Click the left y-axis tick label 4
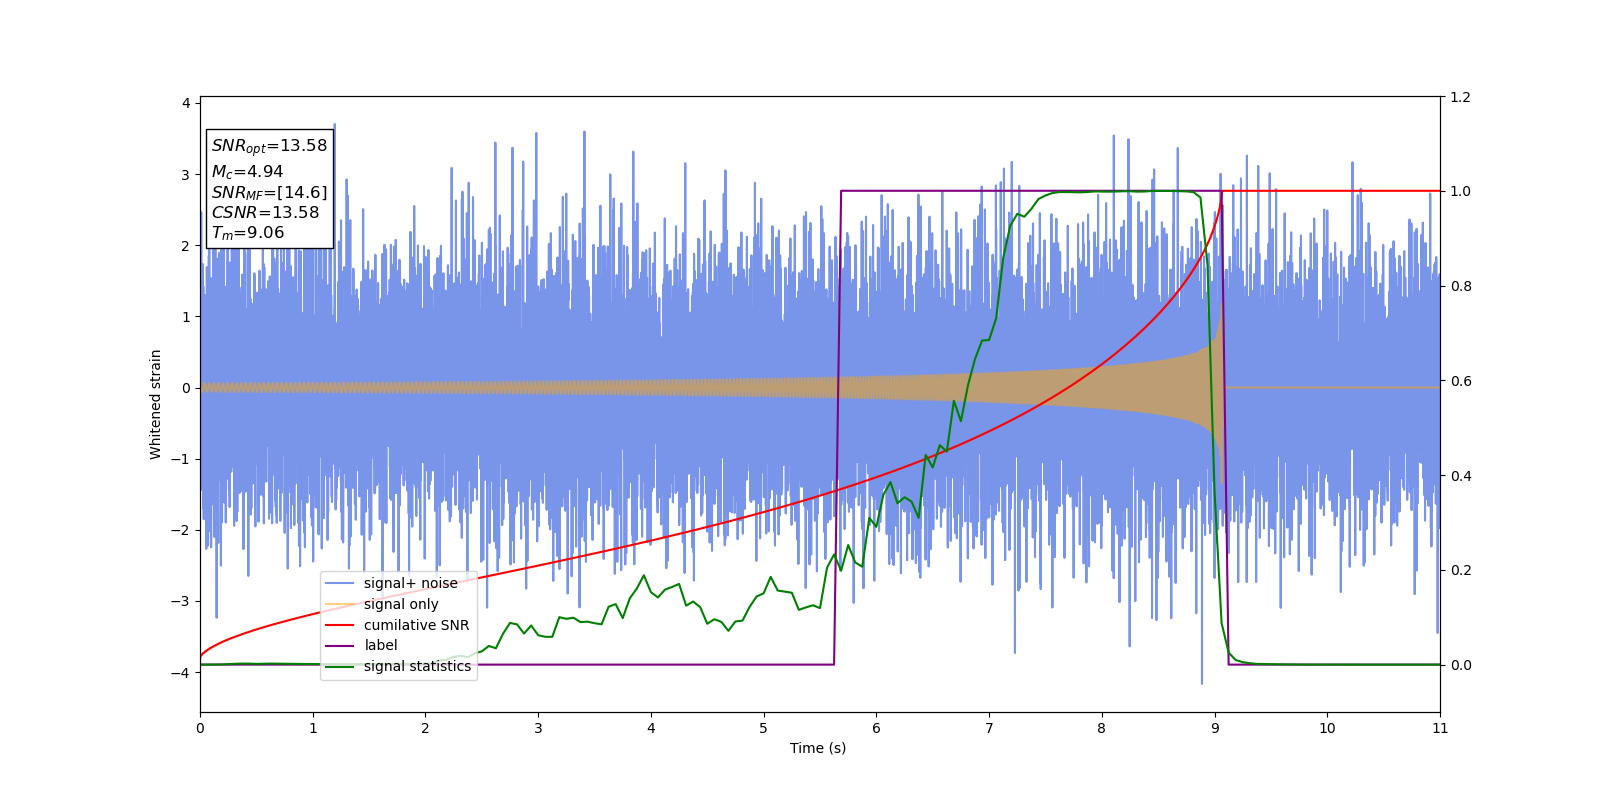The image size is (1600, 800). point(186,103)
